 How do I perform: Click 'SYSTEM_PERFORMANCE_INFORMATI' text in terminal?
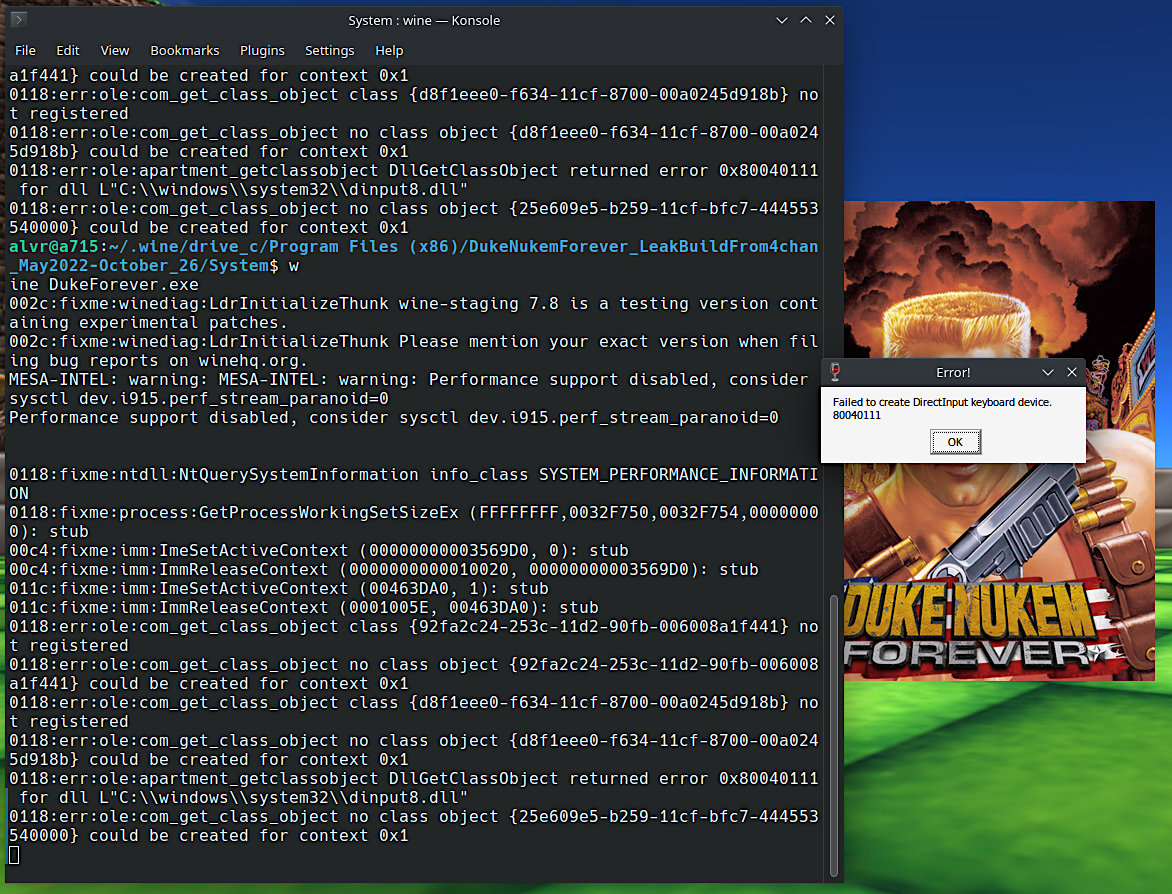click(679, 475)
